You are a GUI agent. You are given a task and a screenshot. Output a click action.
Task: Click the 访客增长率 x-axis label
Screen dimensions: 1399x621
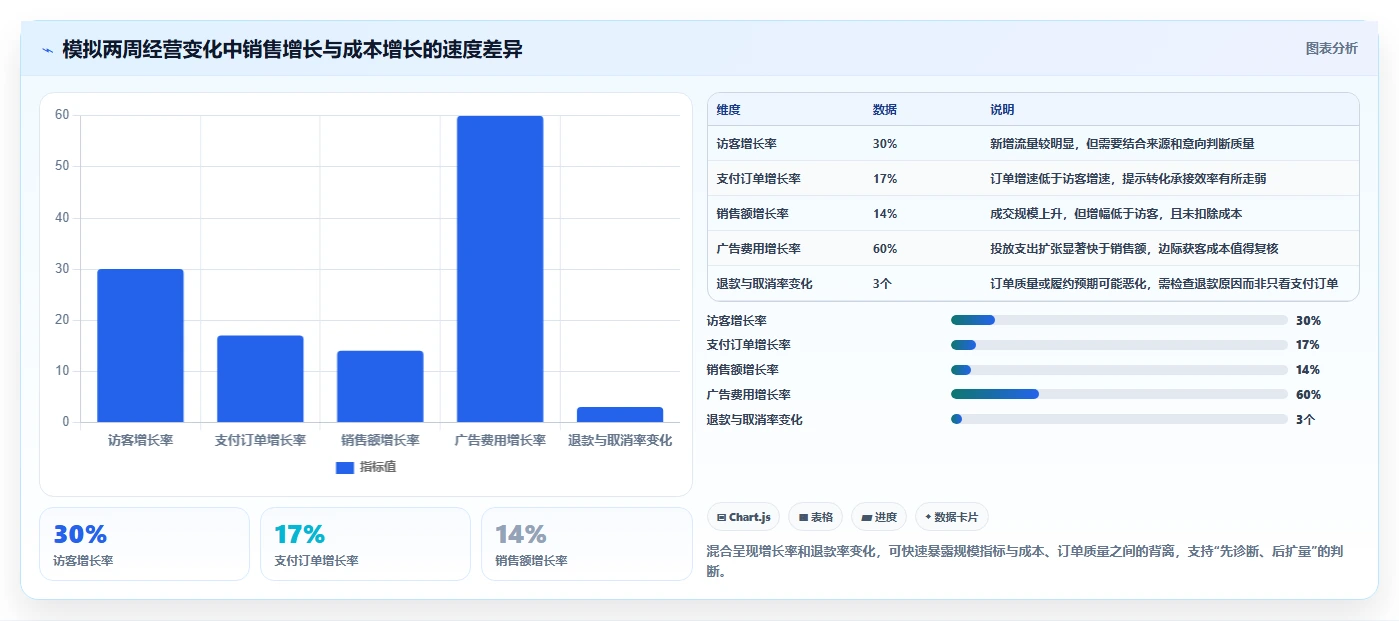tap(140, 440)
